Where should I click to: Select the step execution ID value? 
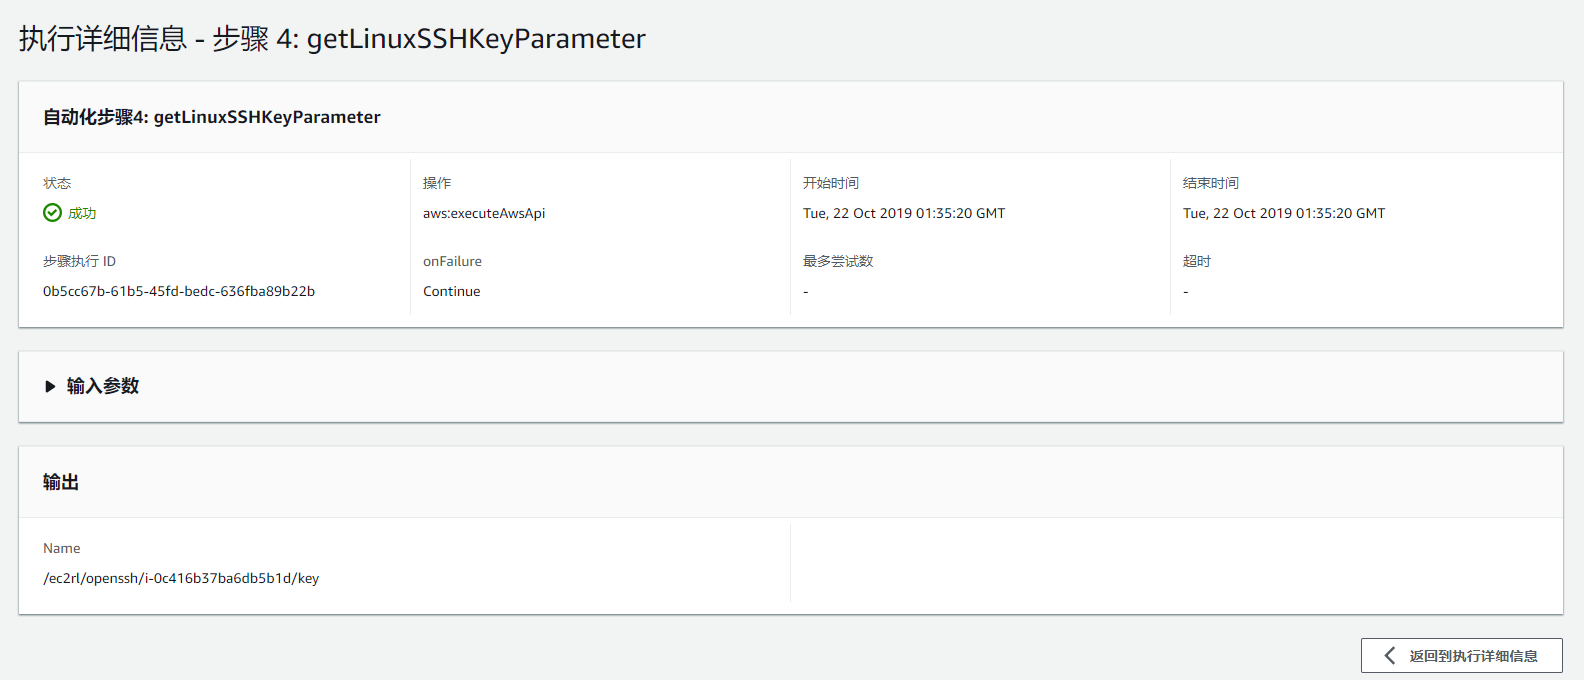[179, 291]
